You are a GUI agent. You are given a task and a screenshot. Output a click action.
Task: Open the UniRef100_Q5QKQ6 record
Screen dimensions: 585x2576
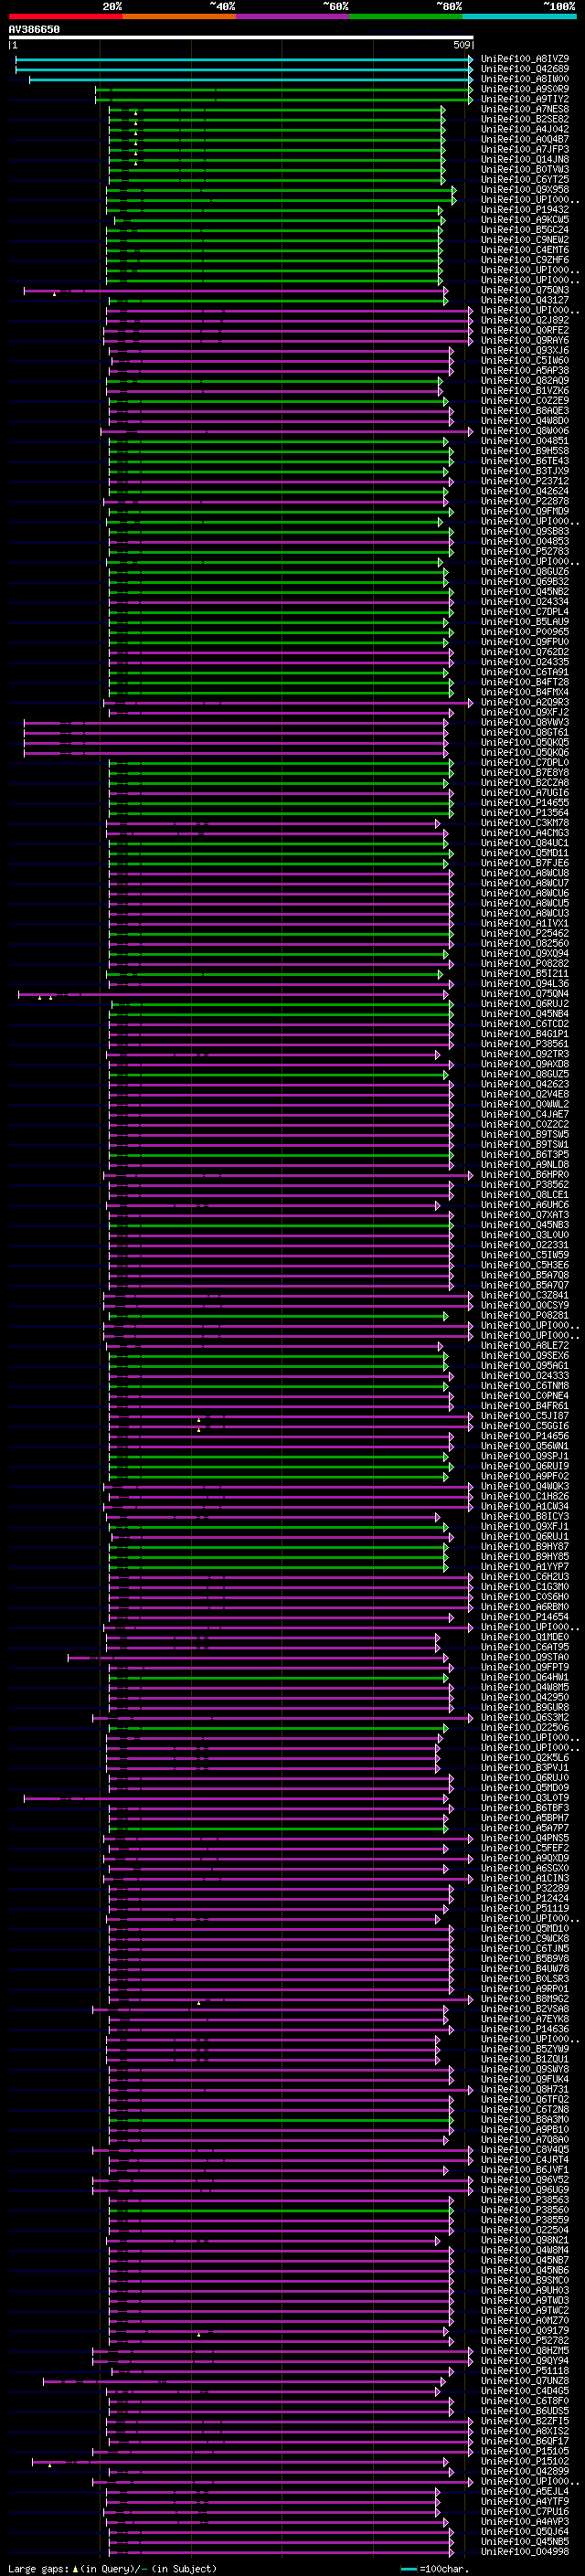coord(525,752)
